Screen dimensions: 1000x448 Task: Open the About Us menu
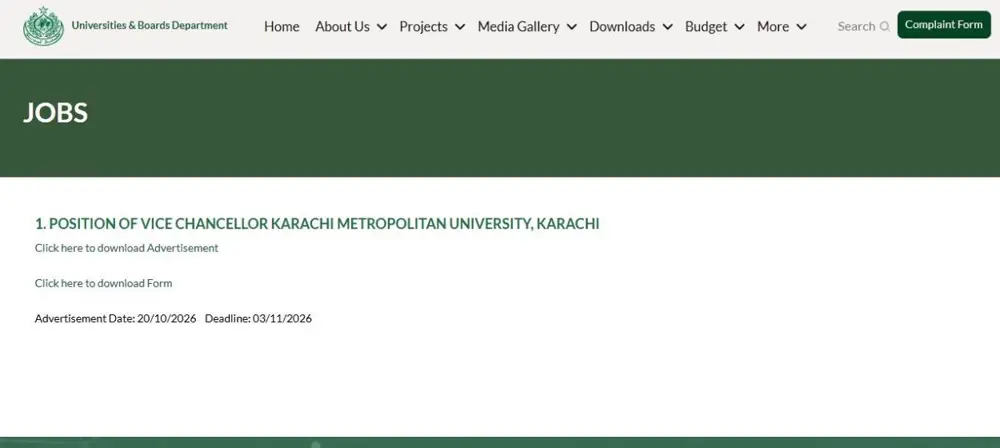[342, 26]
